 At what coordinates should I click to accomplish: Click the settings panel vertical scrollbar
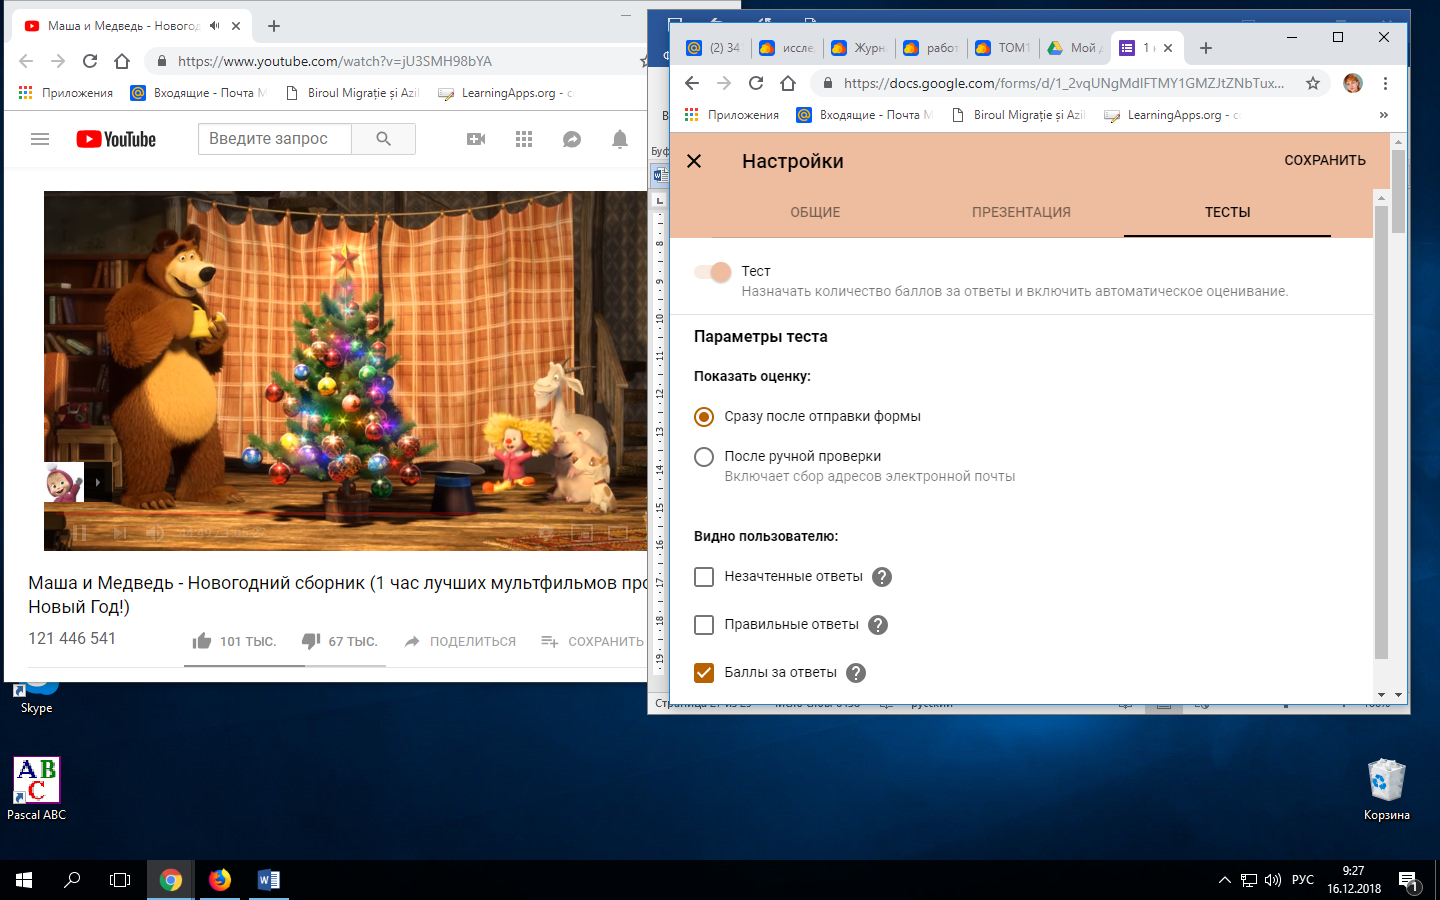pyautogui.click(x=1381, y=431)
